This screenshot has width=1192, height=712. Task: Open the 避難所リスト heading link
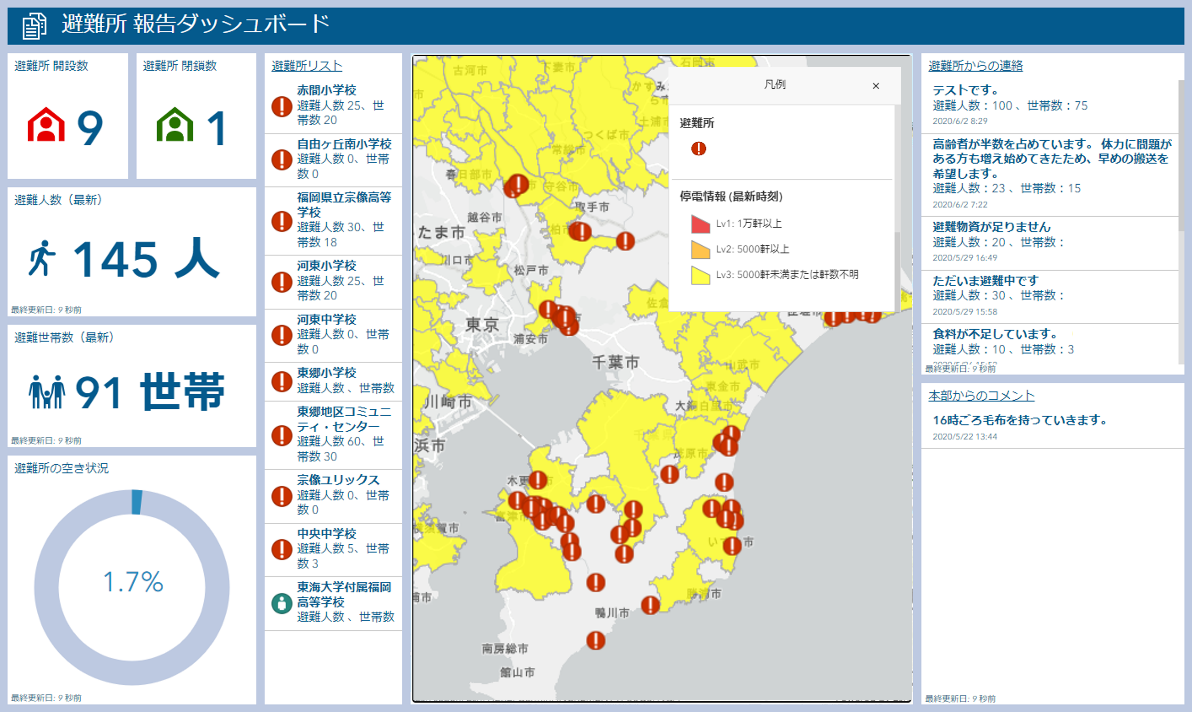[x=306, y=66]
